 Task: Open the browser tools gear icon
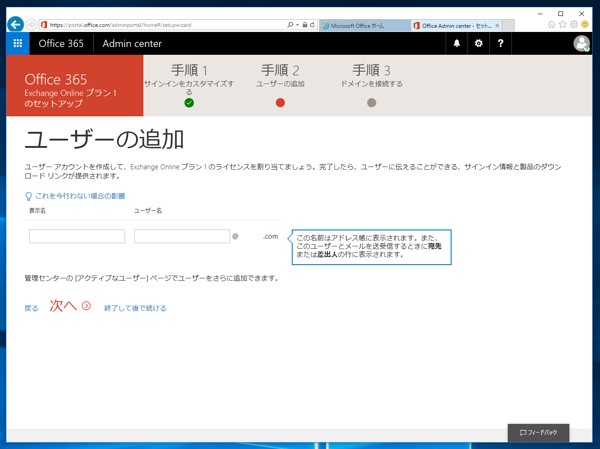coord(574,25)
